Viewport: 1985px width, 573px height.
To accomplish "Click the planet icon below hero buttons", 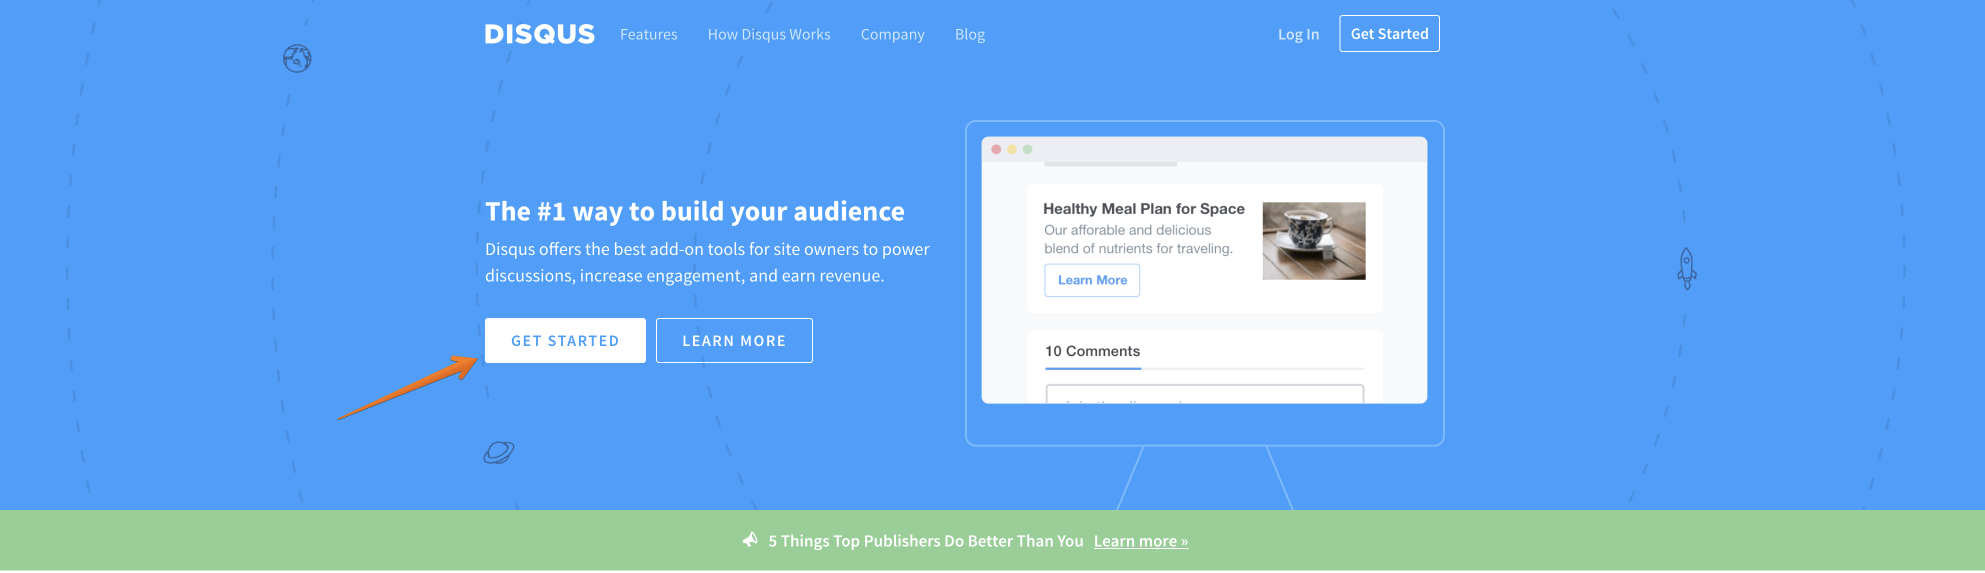I will (x=498, y=453).
